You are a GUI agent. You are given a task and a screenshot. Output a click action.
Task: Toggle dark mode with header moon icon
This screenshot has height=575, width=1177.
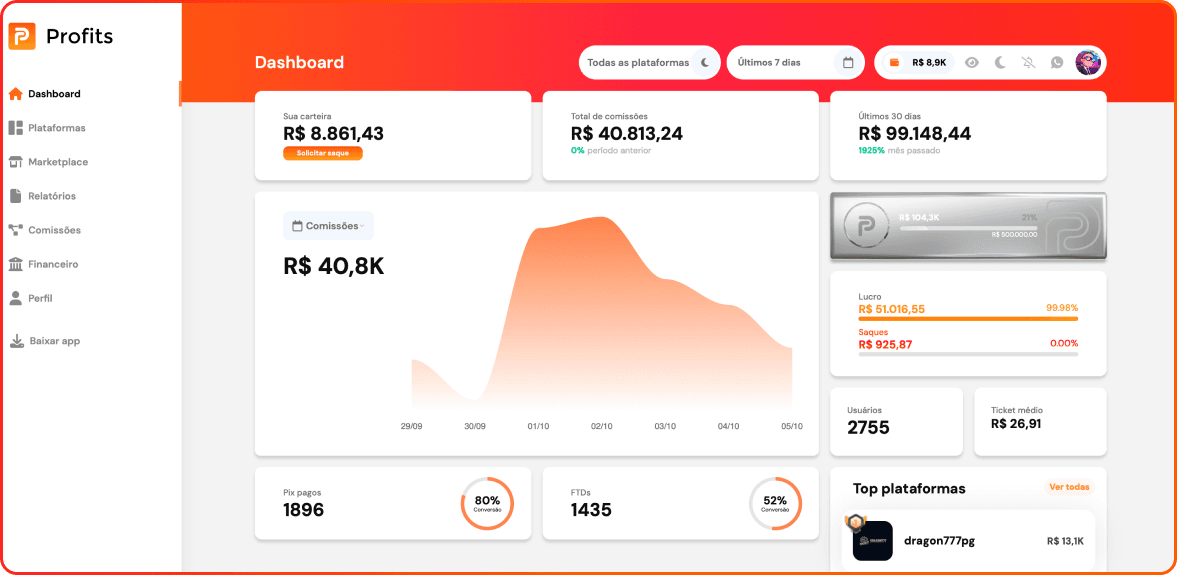(1000, 62)
